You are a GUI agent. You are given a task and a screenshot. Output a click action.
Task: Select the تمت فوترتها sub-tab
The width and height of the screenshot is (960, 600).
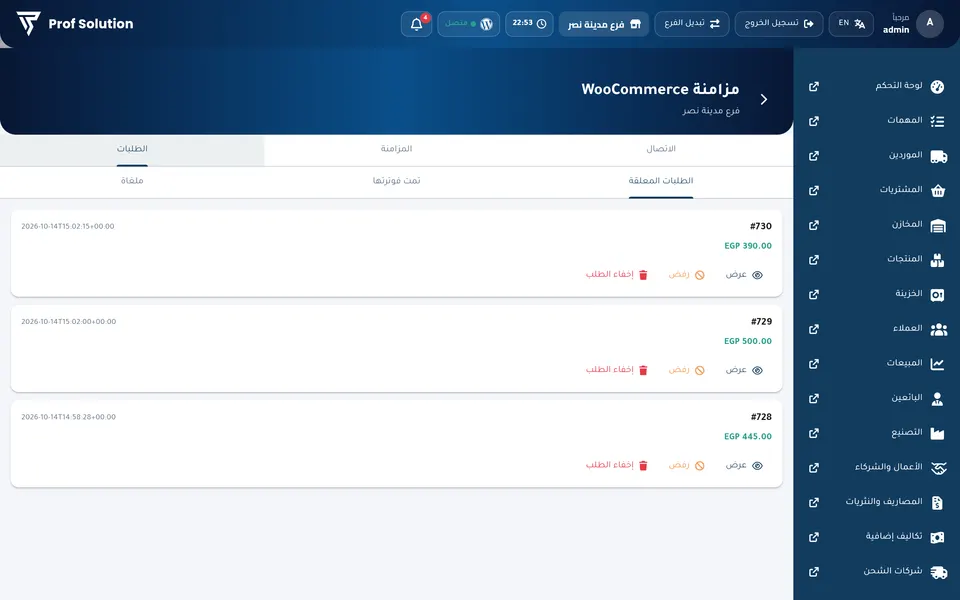396,182
